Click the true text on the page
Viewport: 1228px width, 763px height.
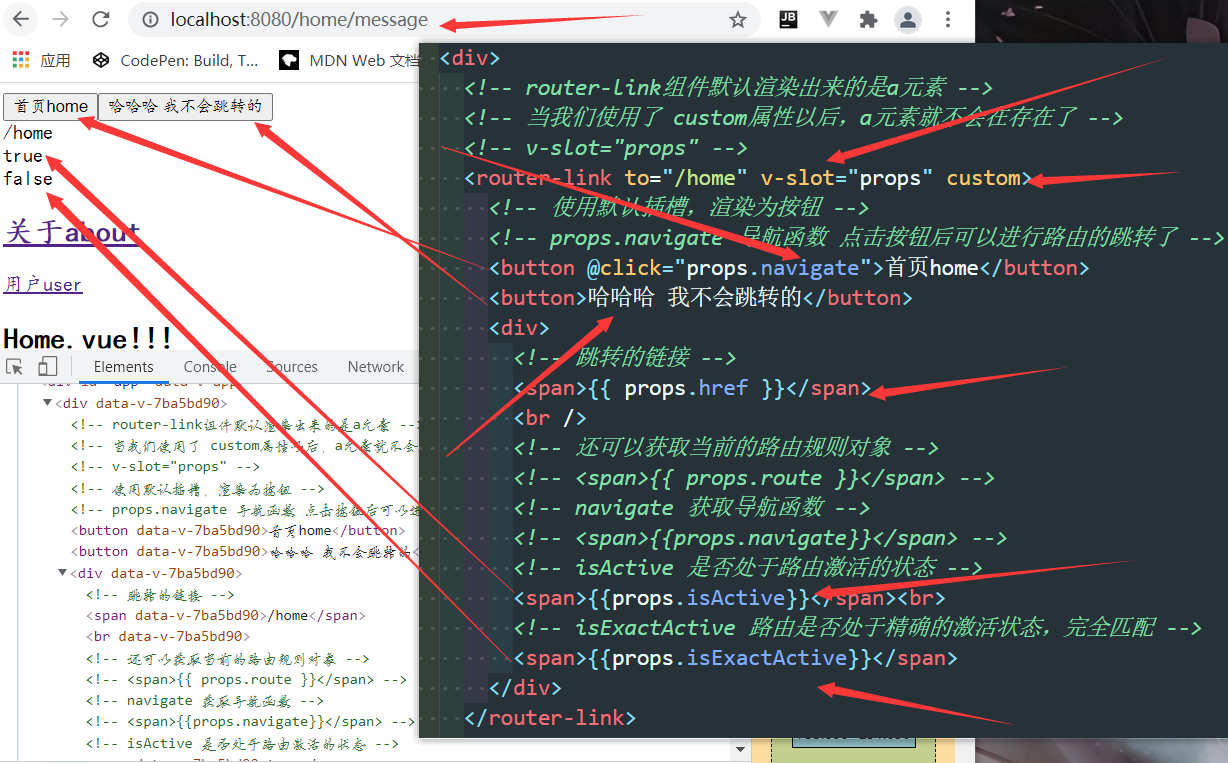23,156
